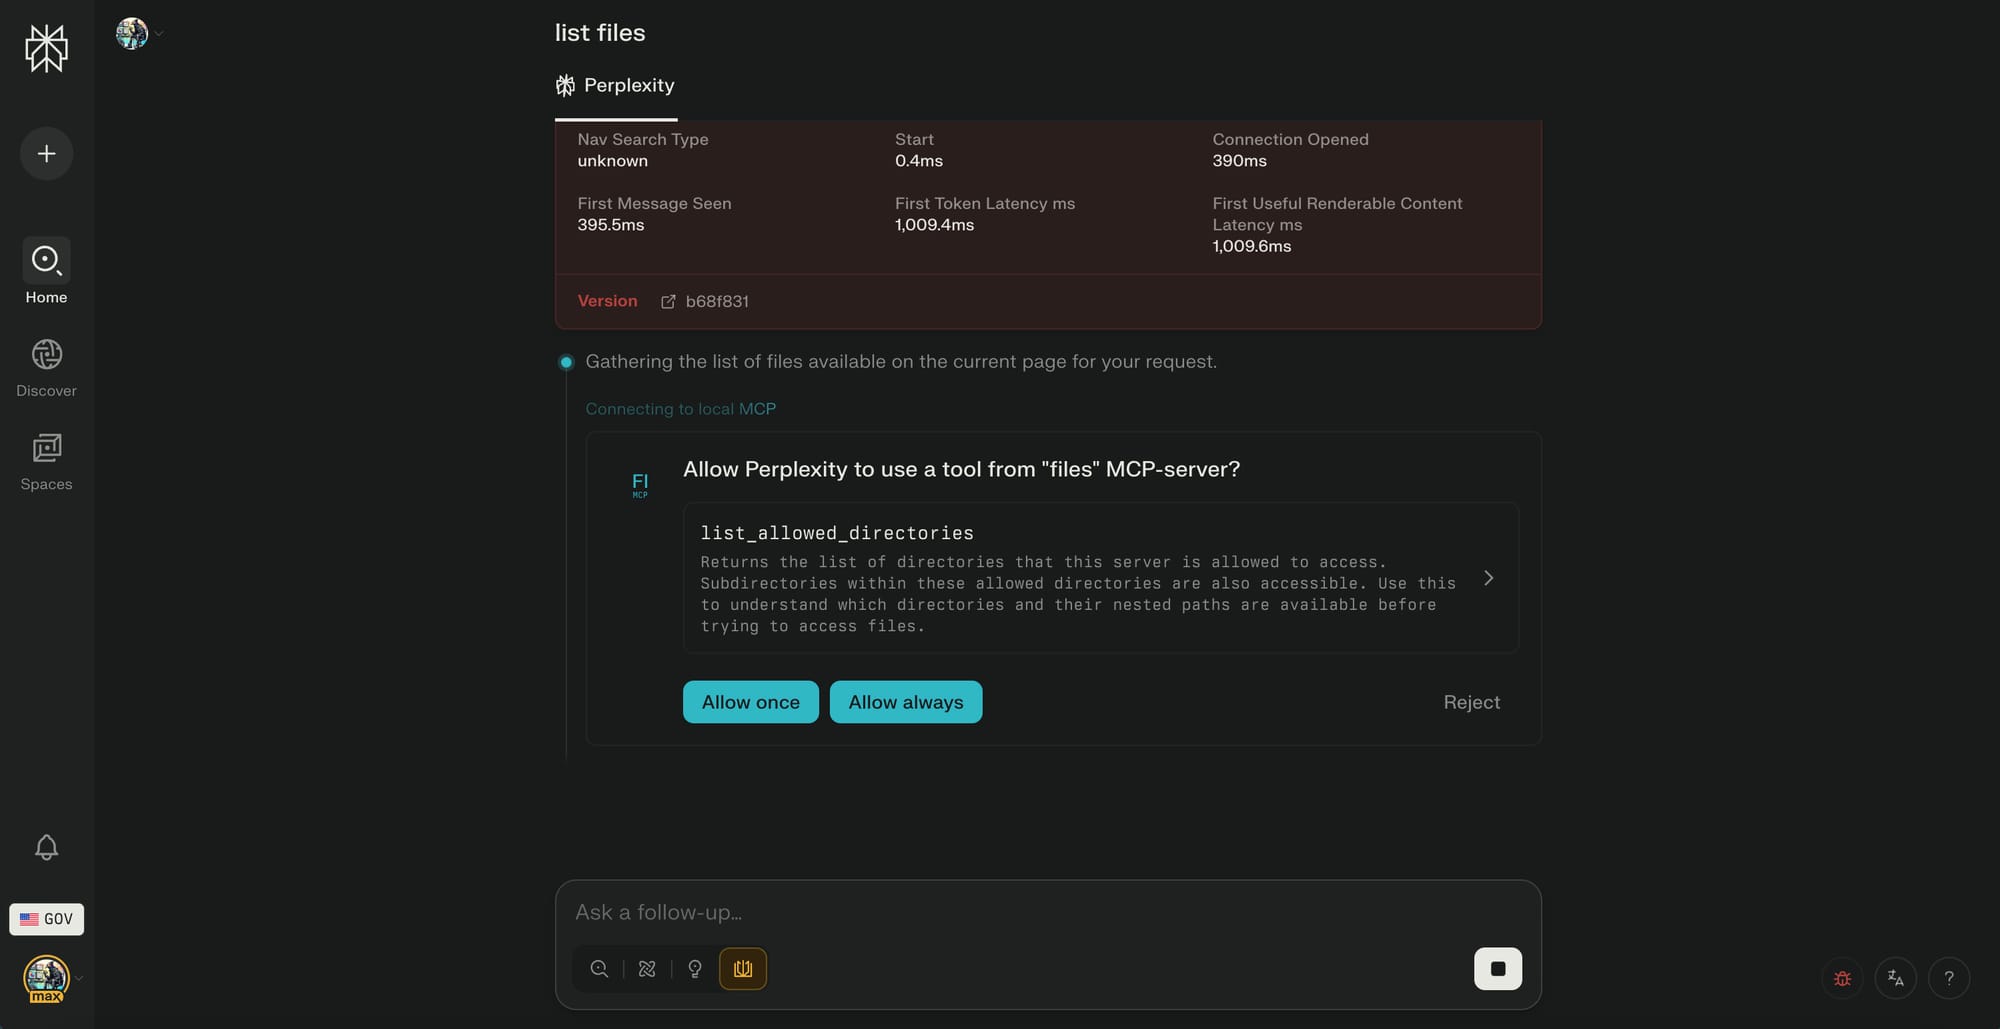Toggle the Search mode icon in input bar
Image resolution: width=2000 pixels, height=1029 pixels.
(x=599, y=969)
